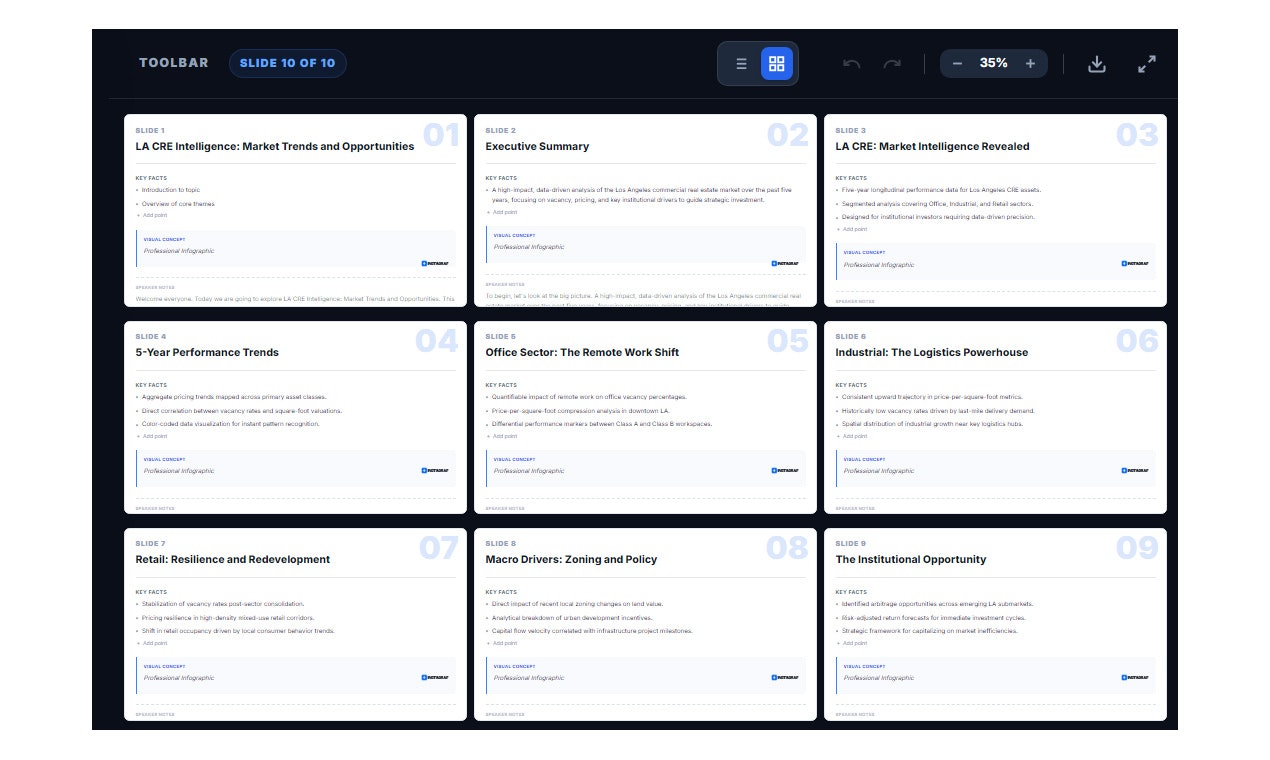This screenshot has height=760, width=1270.
Task: Click Instagraf icon on slide 5 visual concept
Action: point(785,470)
